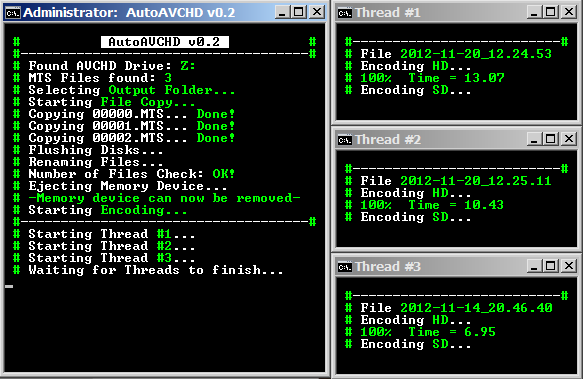The image size is (583, 379).
Task: Focus the Thread #2 title bar
Action: [431, 139]
